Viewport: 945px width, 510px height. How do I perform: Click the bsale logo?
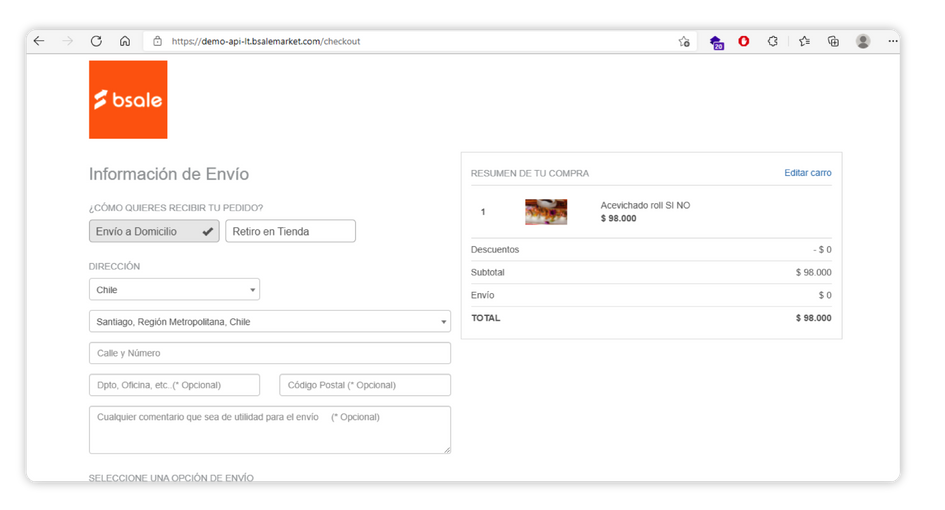128,100
